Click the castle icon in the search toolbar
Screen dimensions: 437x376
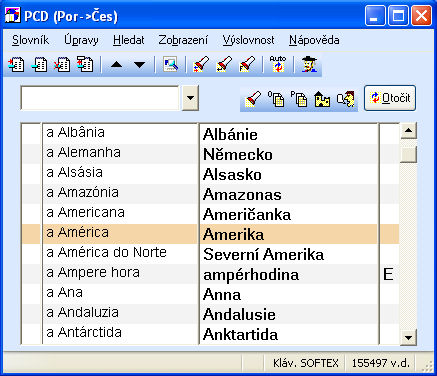(x=322, y=99)
